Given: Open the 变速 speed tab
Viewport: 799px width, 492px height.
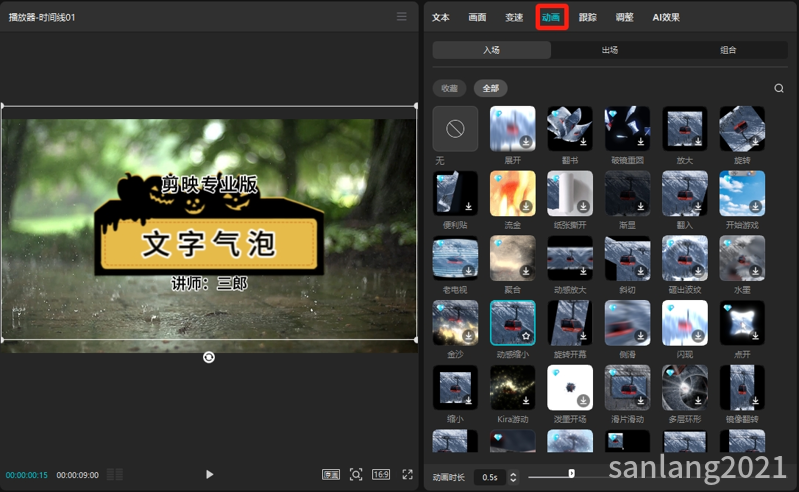Looking at the screenshot, I should [x=514, y=17].
